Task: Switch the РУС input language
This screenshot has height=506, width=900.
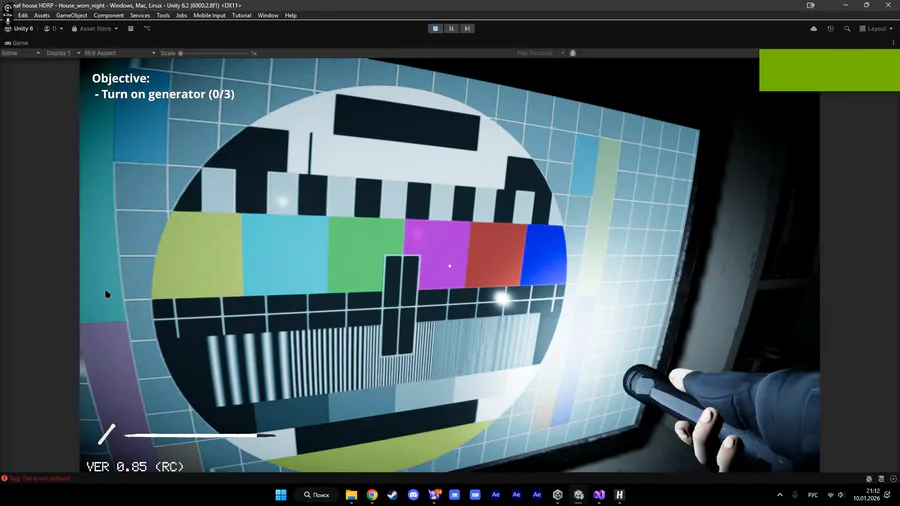Action: point(813,495)
